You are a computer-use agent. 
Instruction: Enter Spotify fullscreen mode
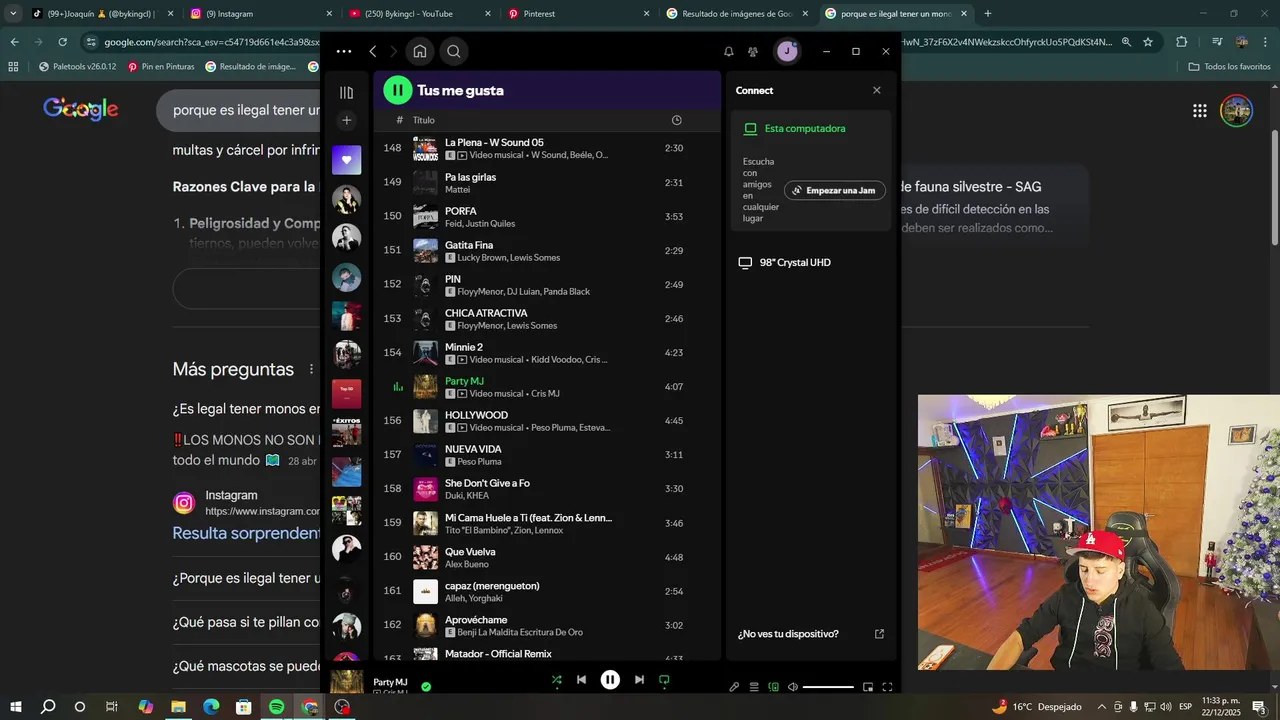[x=887, y=687]
